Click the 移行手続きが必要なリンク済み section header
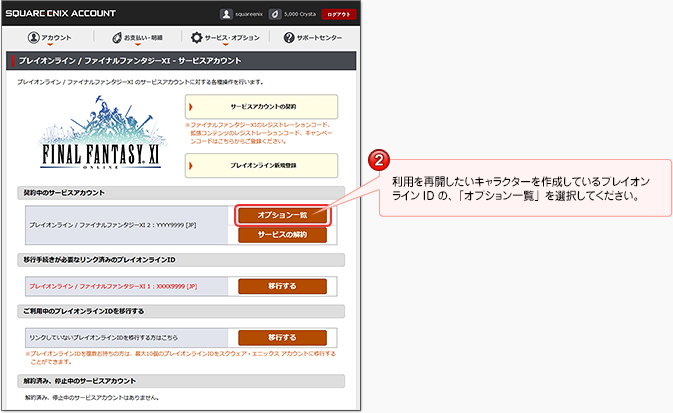 click(181, 260)
